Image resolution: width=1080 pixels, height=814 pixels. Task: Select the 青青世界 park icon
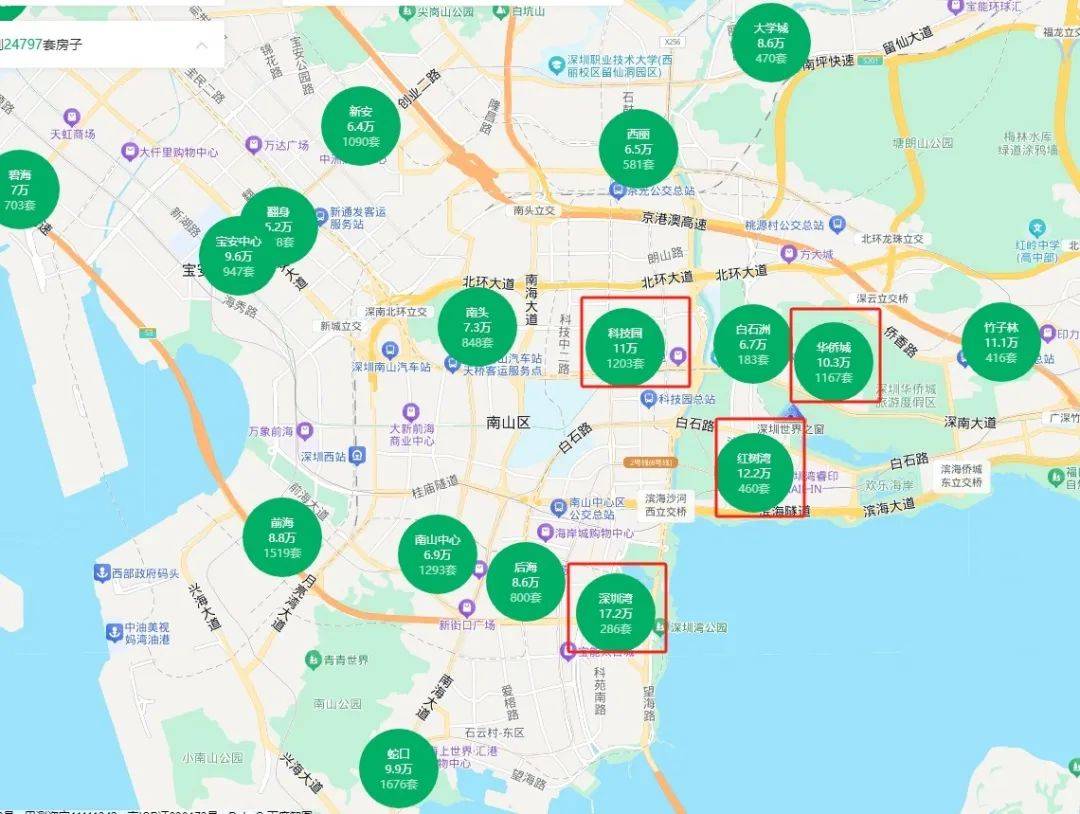pos(313,659)
